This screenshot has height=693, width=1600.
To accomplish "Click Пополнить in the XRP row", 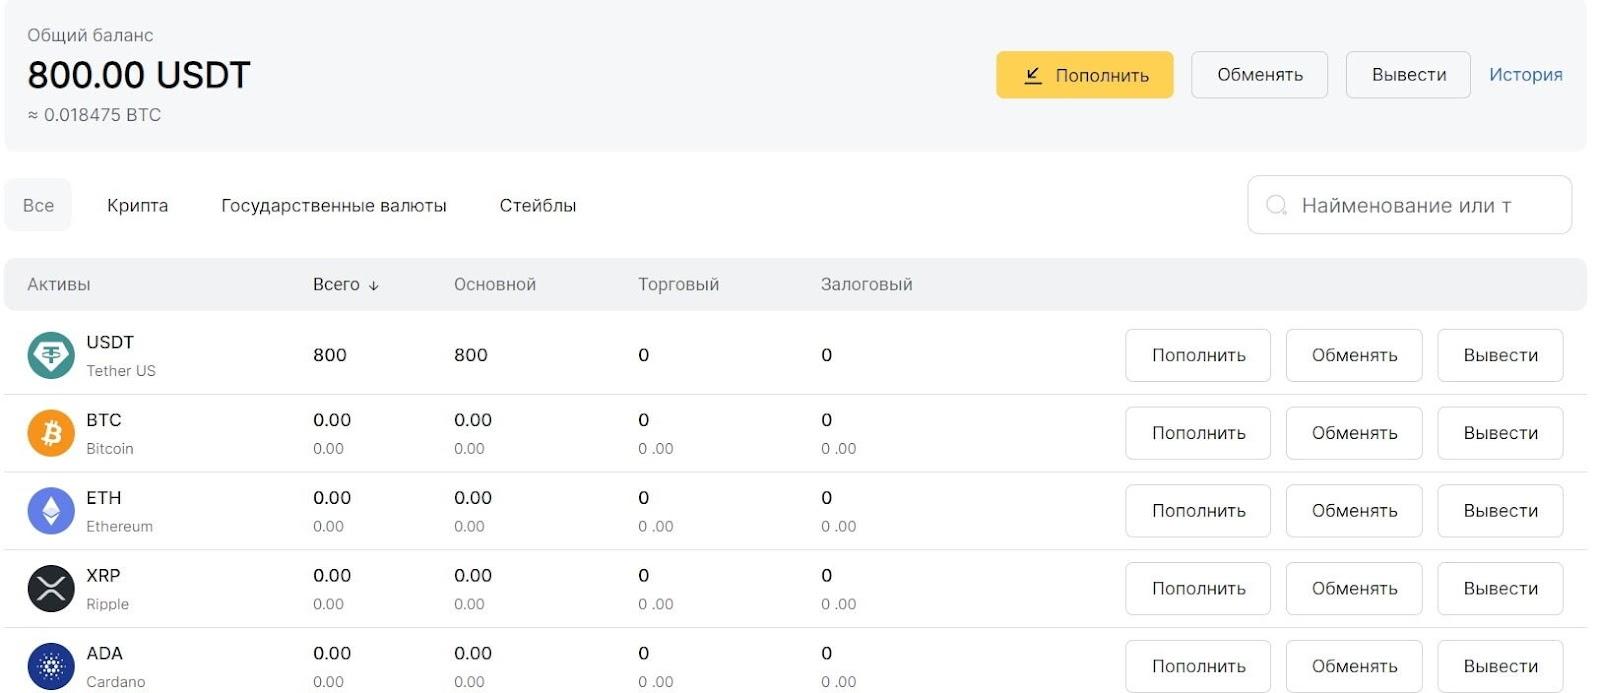I will [1198, 589].
